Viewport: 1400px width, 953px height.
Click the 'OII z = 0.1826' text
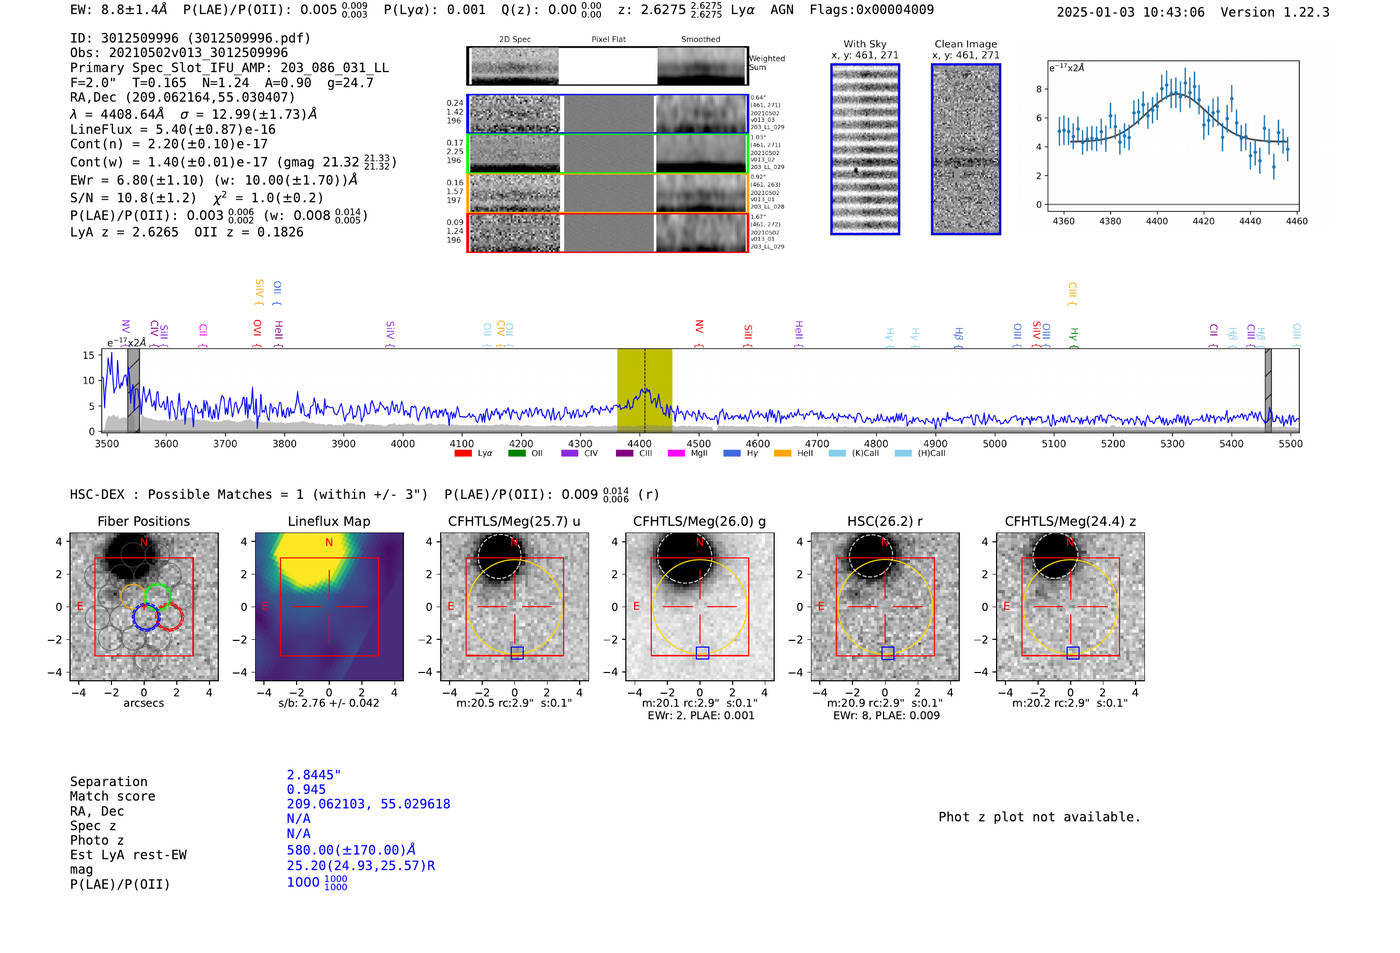249,232
